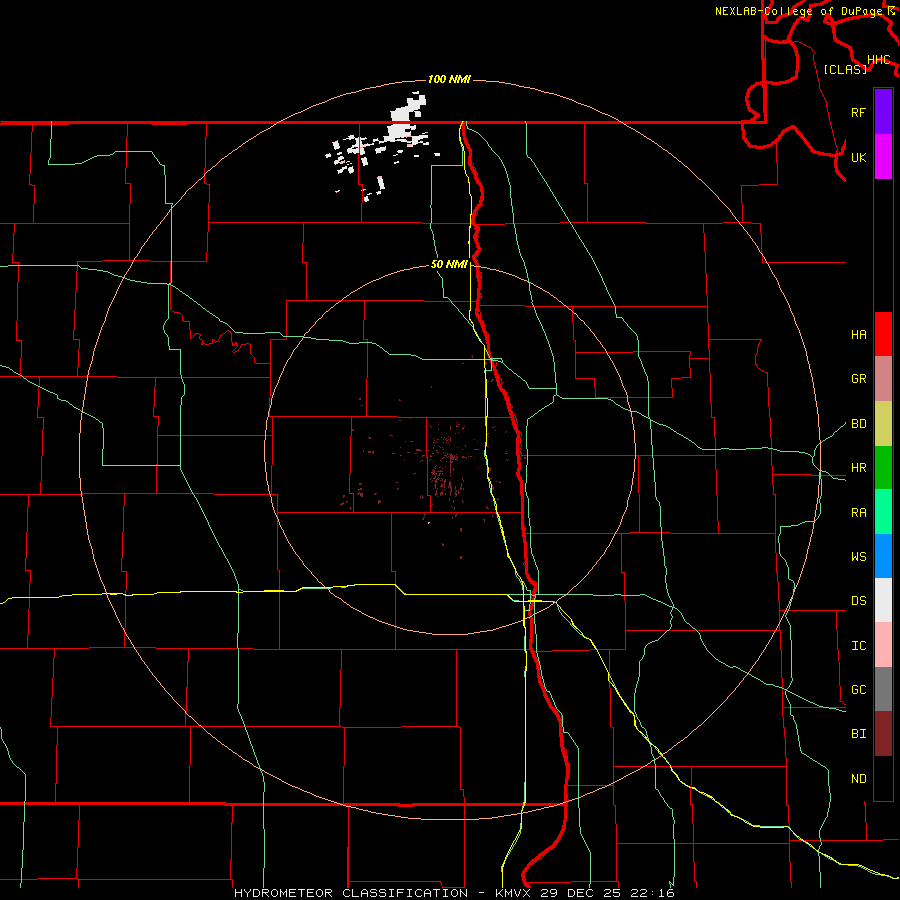Screen dimensions: 900x900
Task: Click the HA red color swatch
Action: (x=883, y=334)
